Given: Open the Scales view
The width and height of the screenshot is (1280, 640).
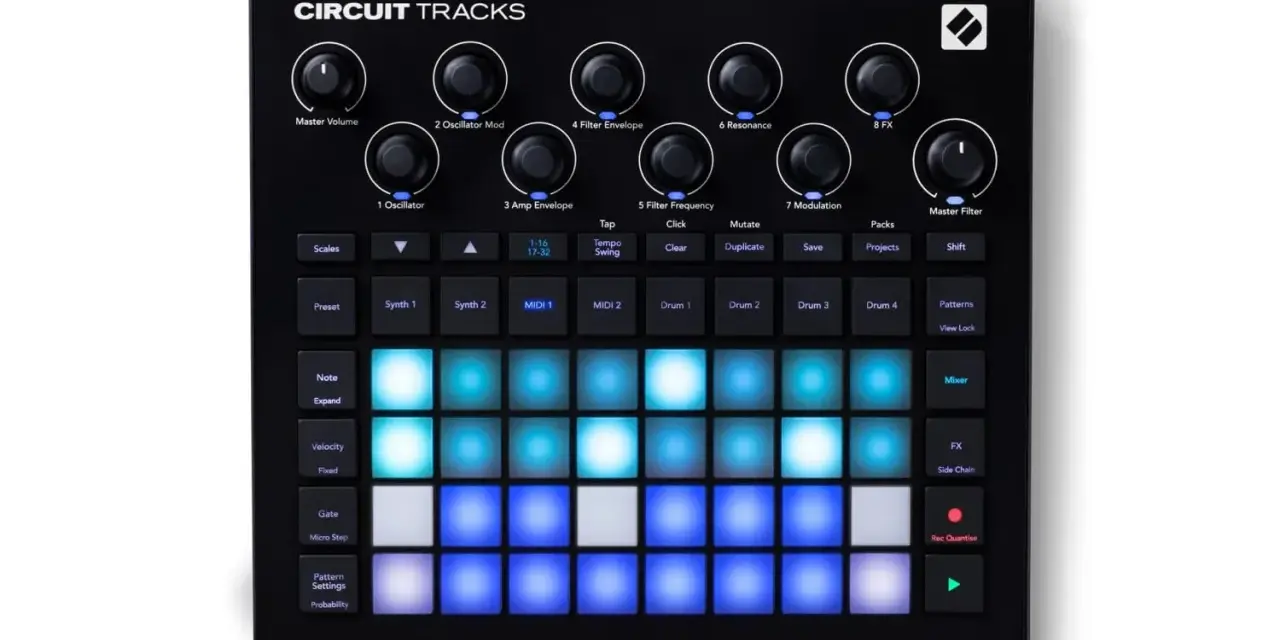Looking at the screenshot, I should coord(326,248).
